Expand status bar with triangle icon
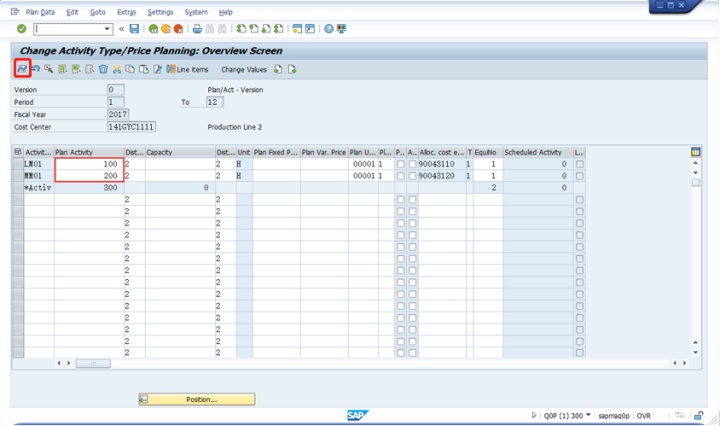Image resolution: width=720 pixels, height=426 pixels. pyautogui.click(x=534, y=415)
